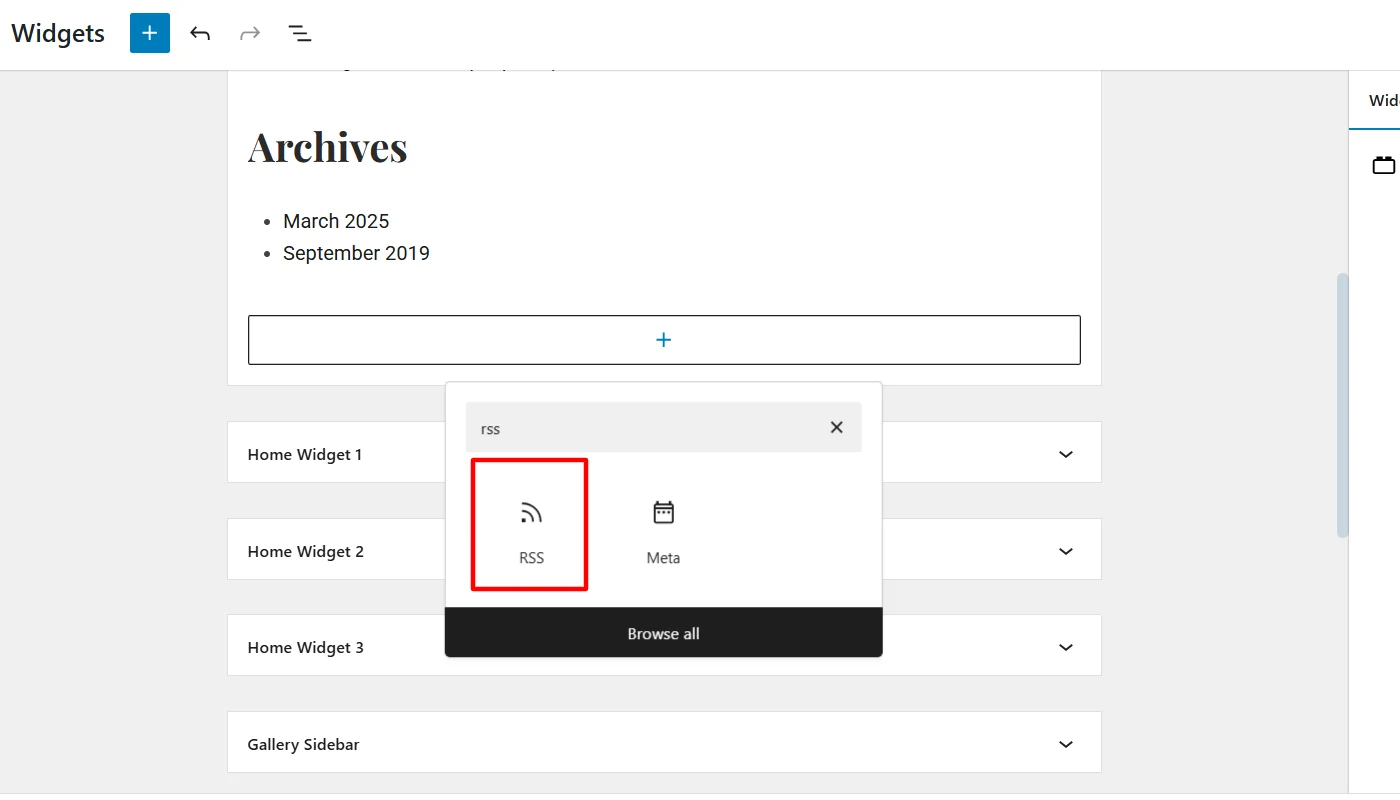Click the editor's vertical scrollbar
Image resolution: width=1400 pixels, height=800 pixels.
1342,405
